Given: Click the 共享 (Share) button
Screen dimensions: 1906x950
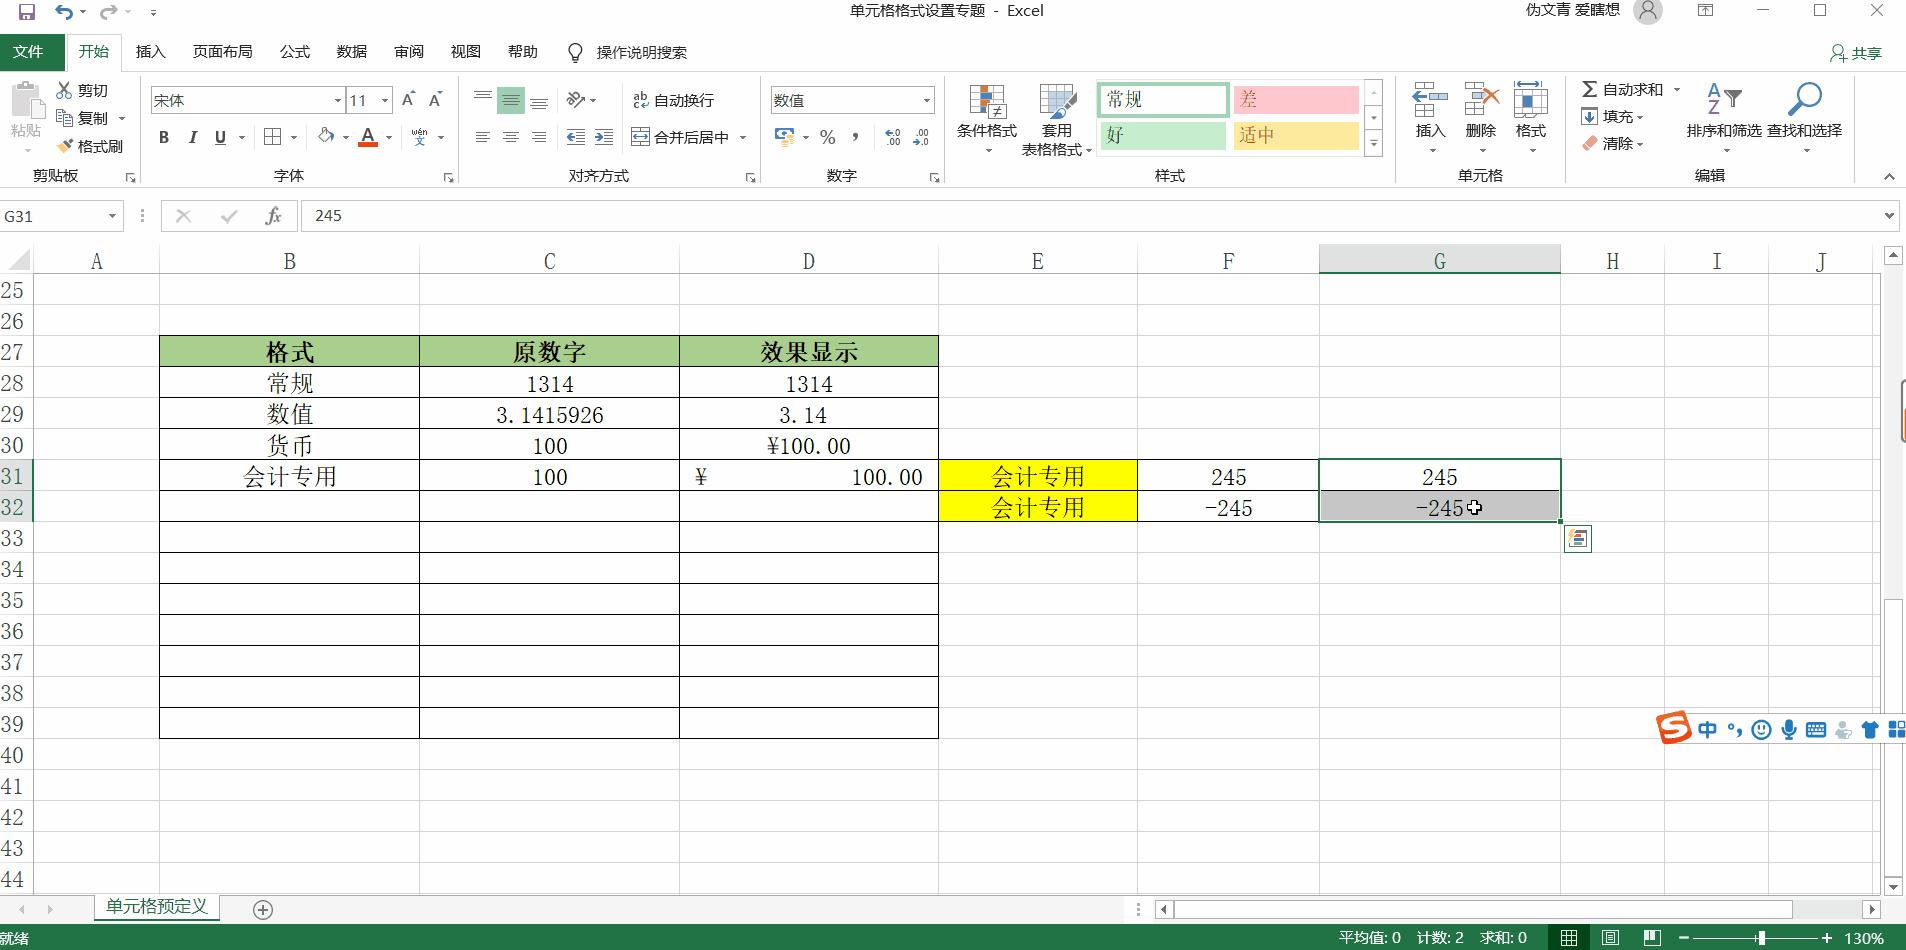Looking at the screenshot, I should click(1857, 52).
